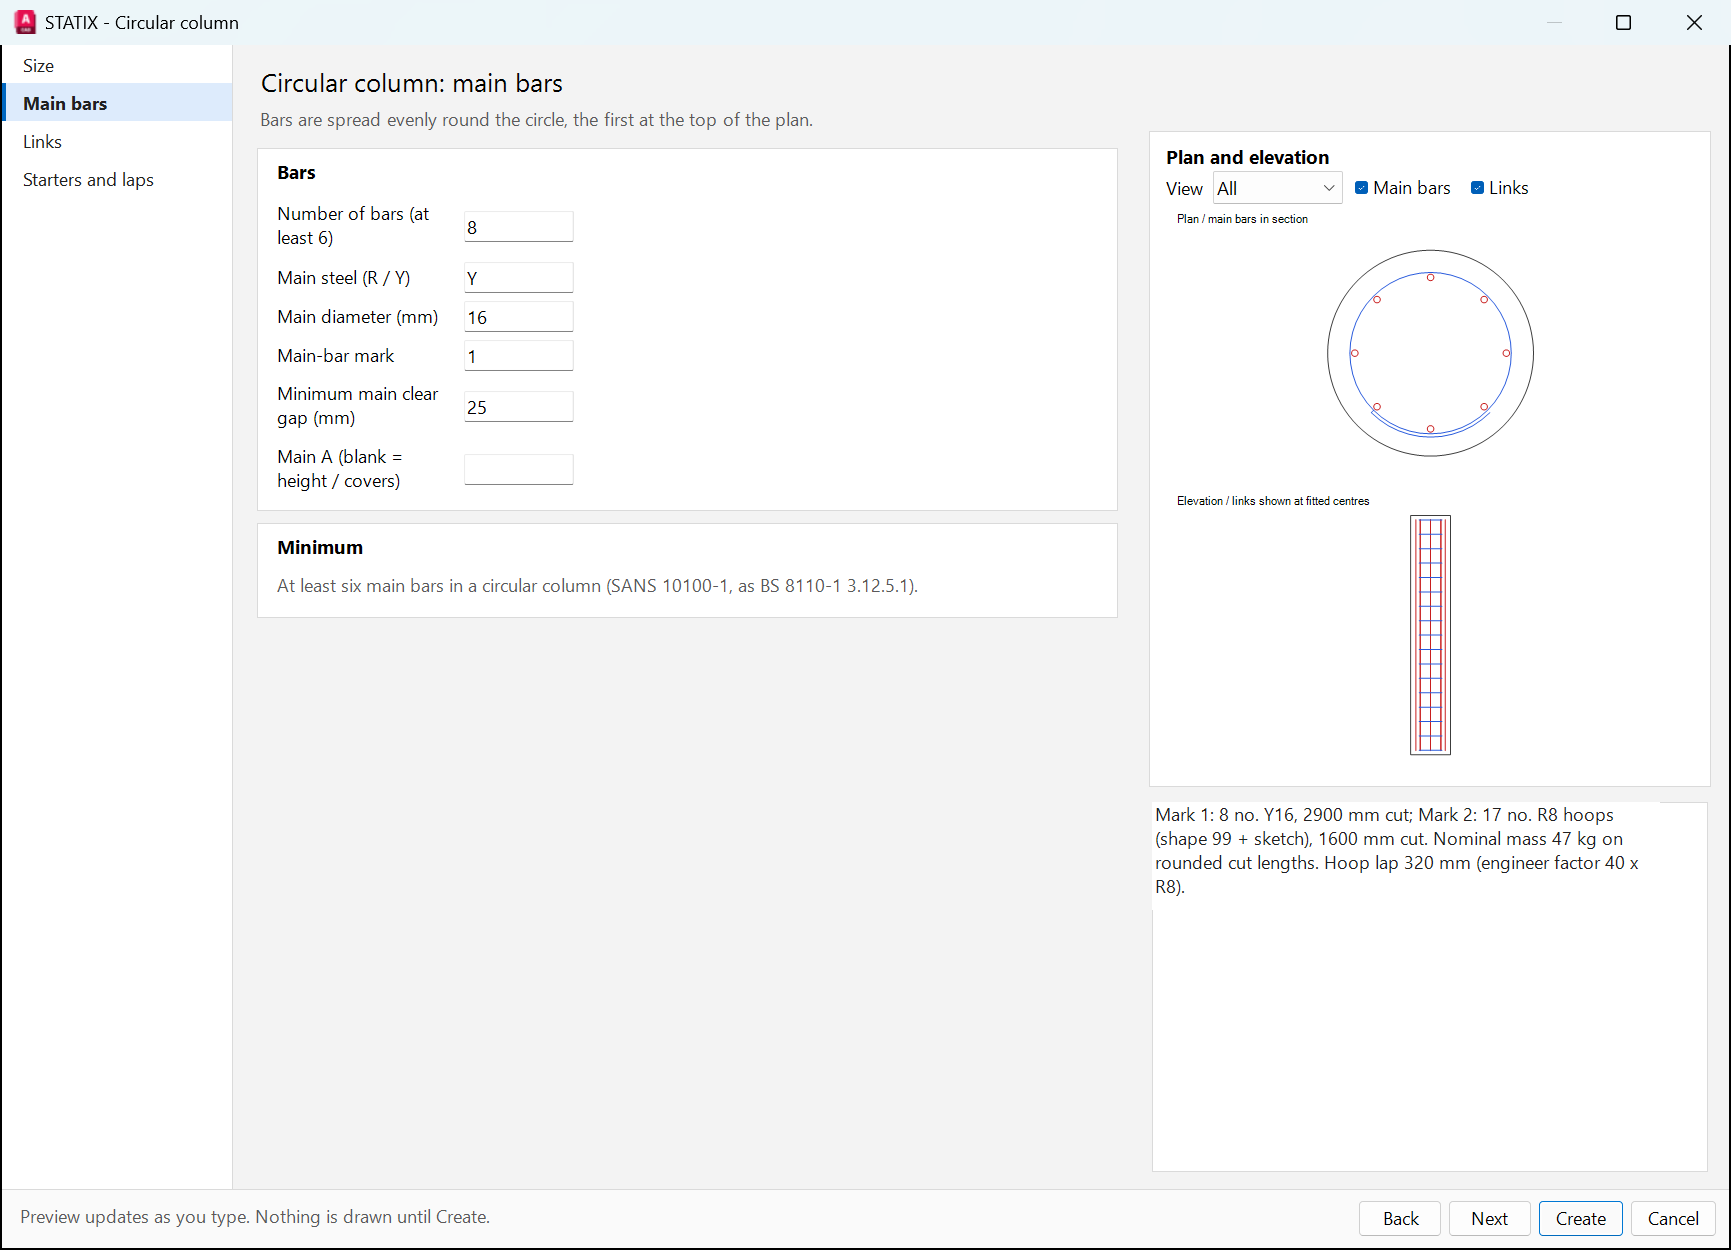Screen dimensions: 1731x1250
Task: Go to the Links sidebar page
Action: (117, 142)
